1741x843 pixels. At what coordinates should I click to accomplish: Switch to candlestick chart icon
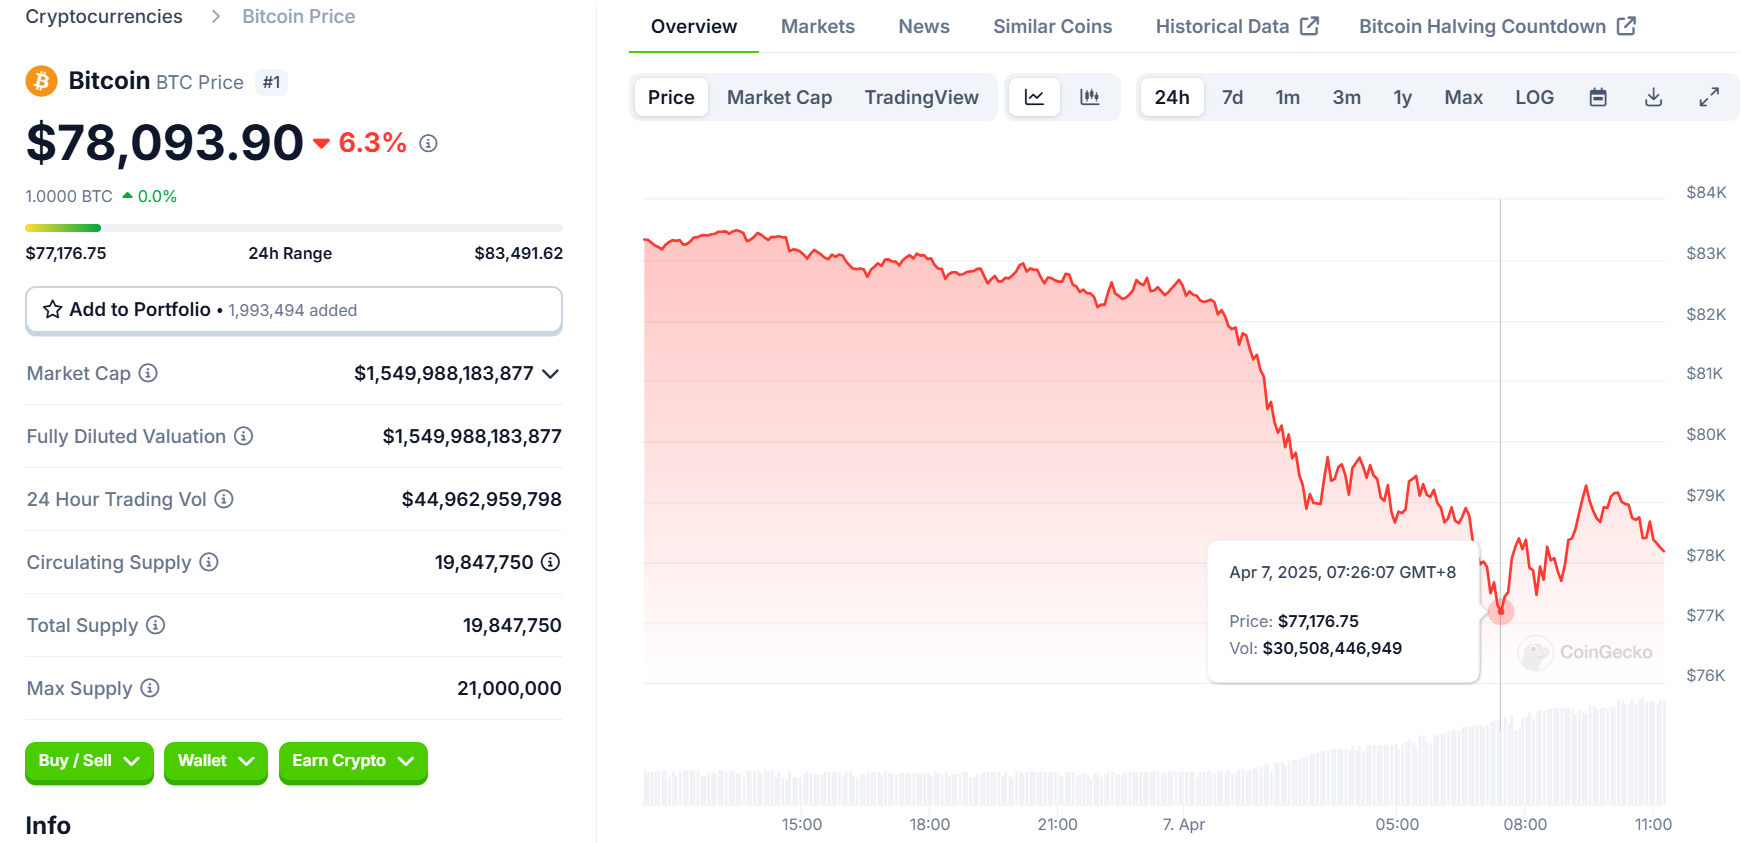pyautogui.click(x=1089, y=97)
